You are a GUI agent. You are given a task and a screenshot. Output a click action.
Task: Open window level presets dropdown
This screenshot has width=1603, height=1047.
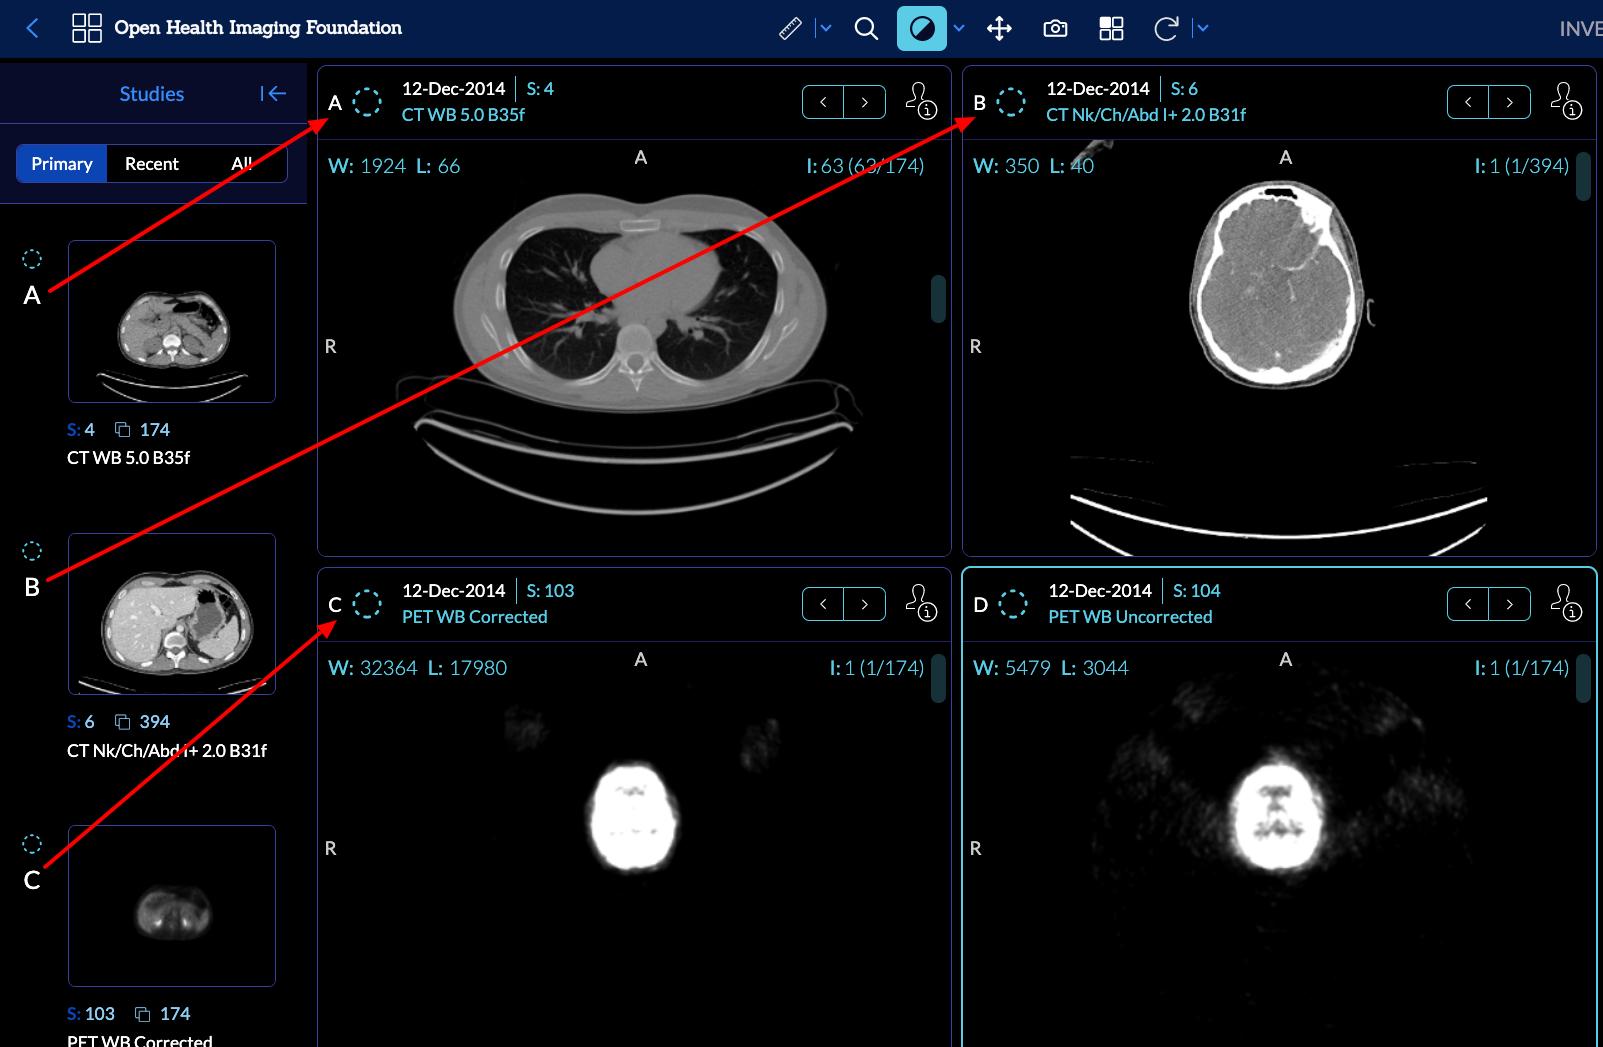(x=959, y=28)
